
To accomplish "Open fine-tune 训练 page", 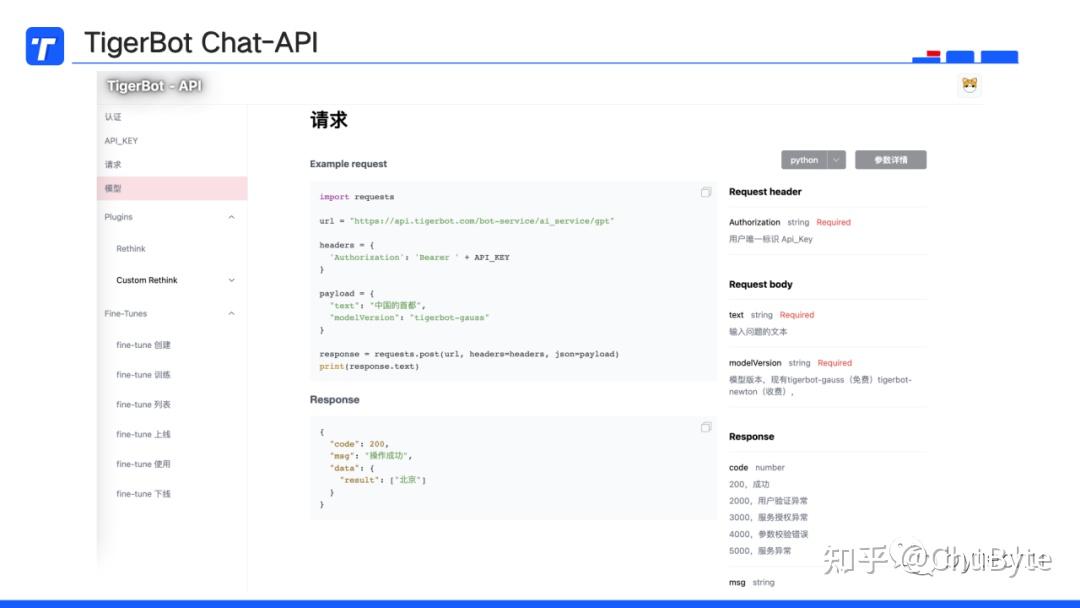I will 143,375.
